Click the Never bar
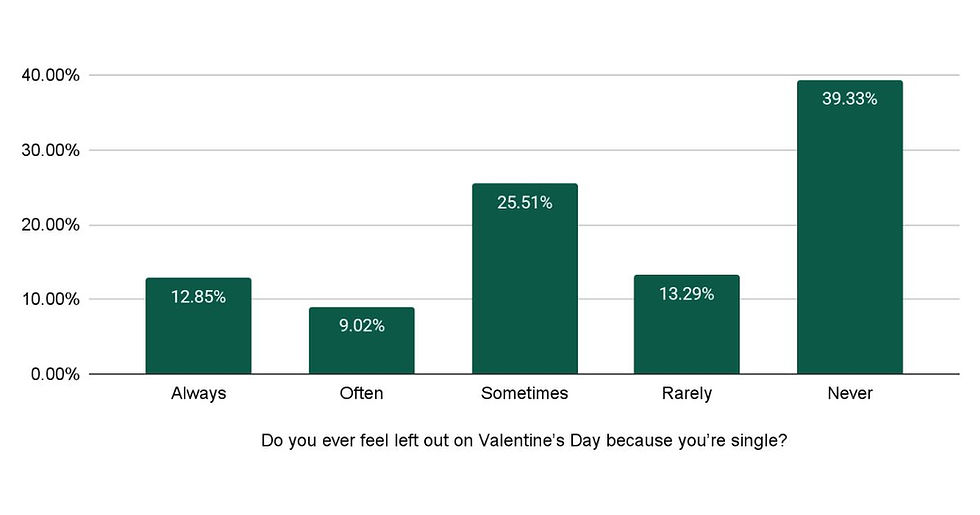 (x=849, y=227)
